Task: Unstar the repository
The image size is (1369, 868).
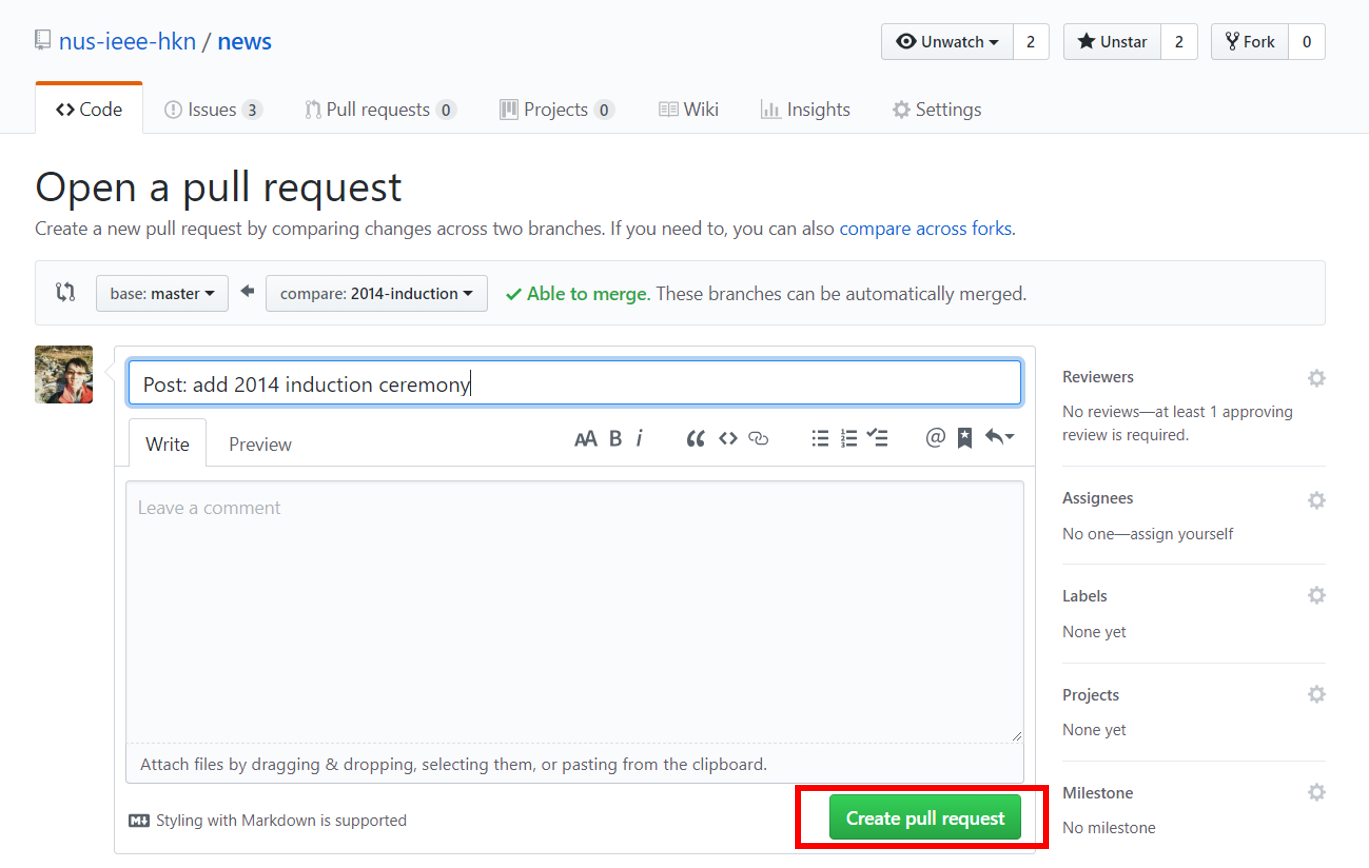Action: 1112,42
